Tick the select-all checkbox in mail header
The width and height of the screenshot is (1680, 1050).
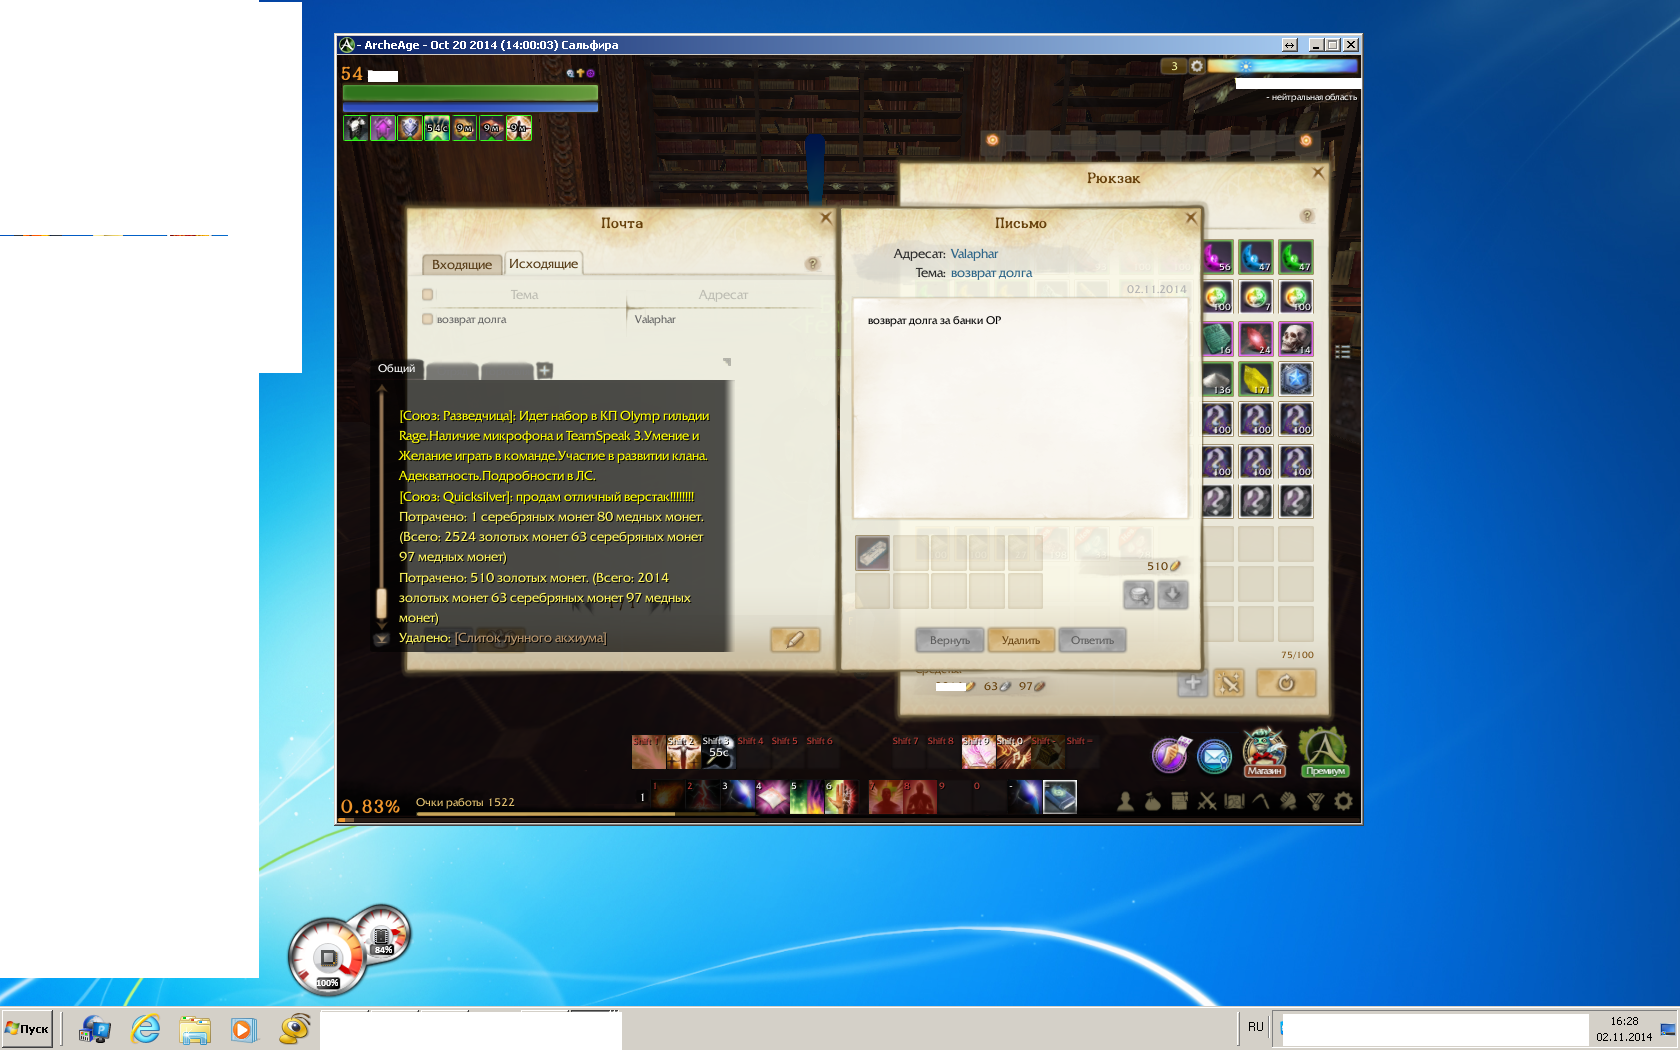(428, 295)
